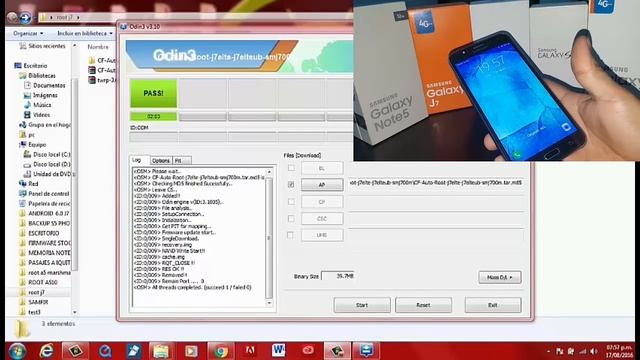Show hidden system tray icons arrow

tap(548, 351)
